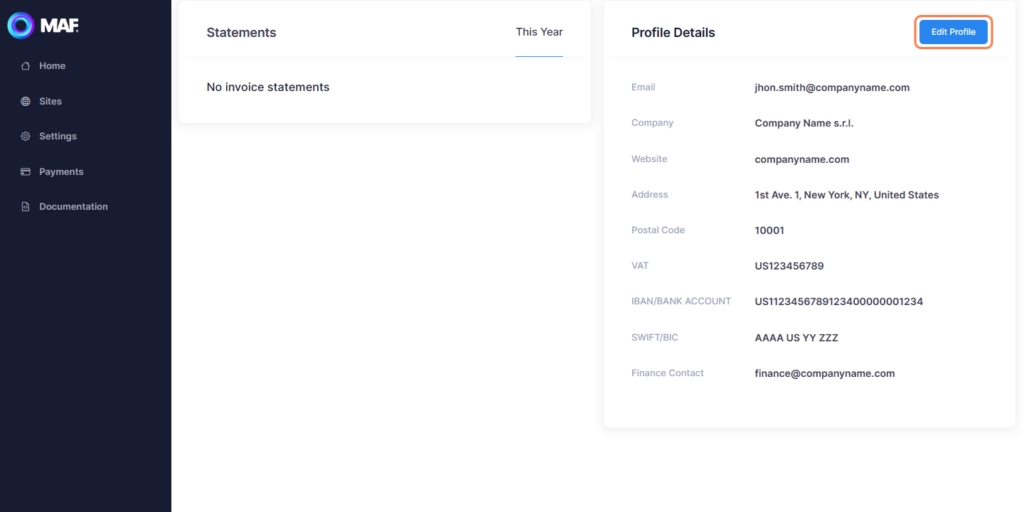
Task: Click the VAT number US123456789
Action: coord(789,266)
